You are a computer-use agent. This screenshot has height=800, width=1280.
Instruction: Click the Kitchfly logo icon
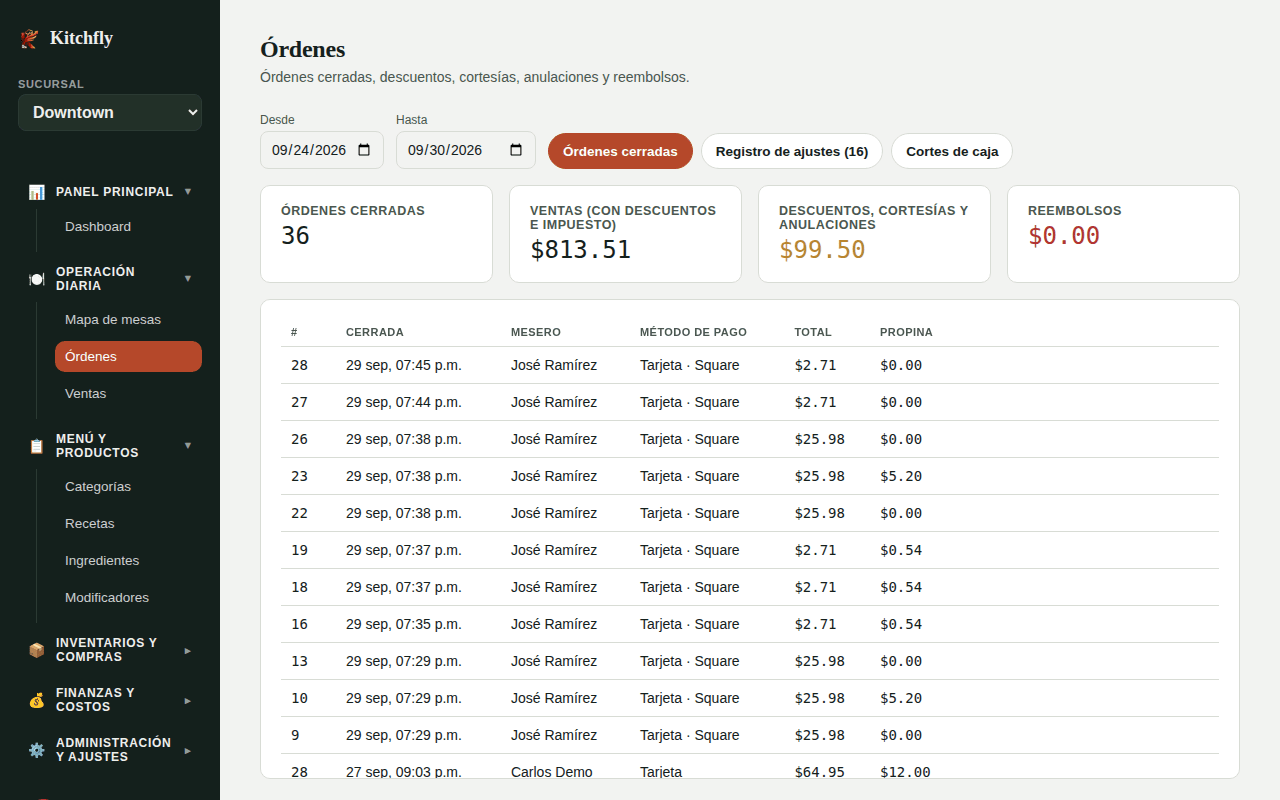(x=29, y=39)
